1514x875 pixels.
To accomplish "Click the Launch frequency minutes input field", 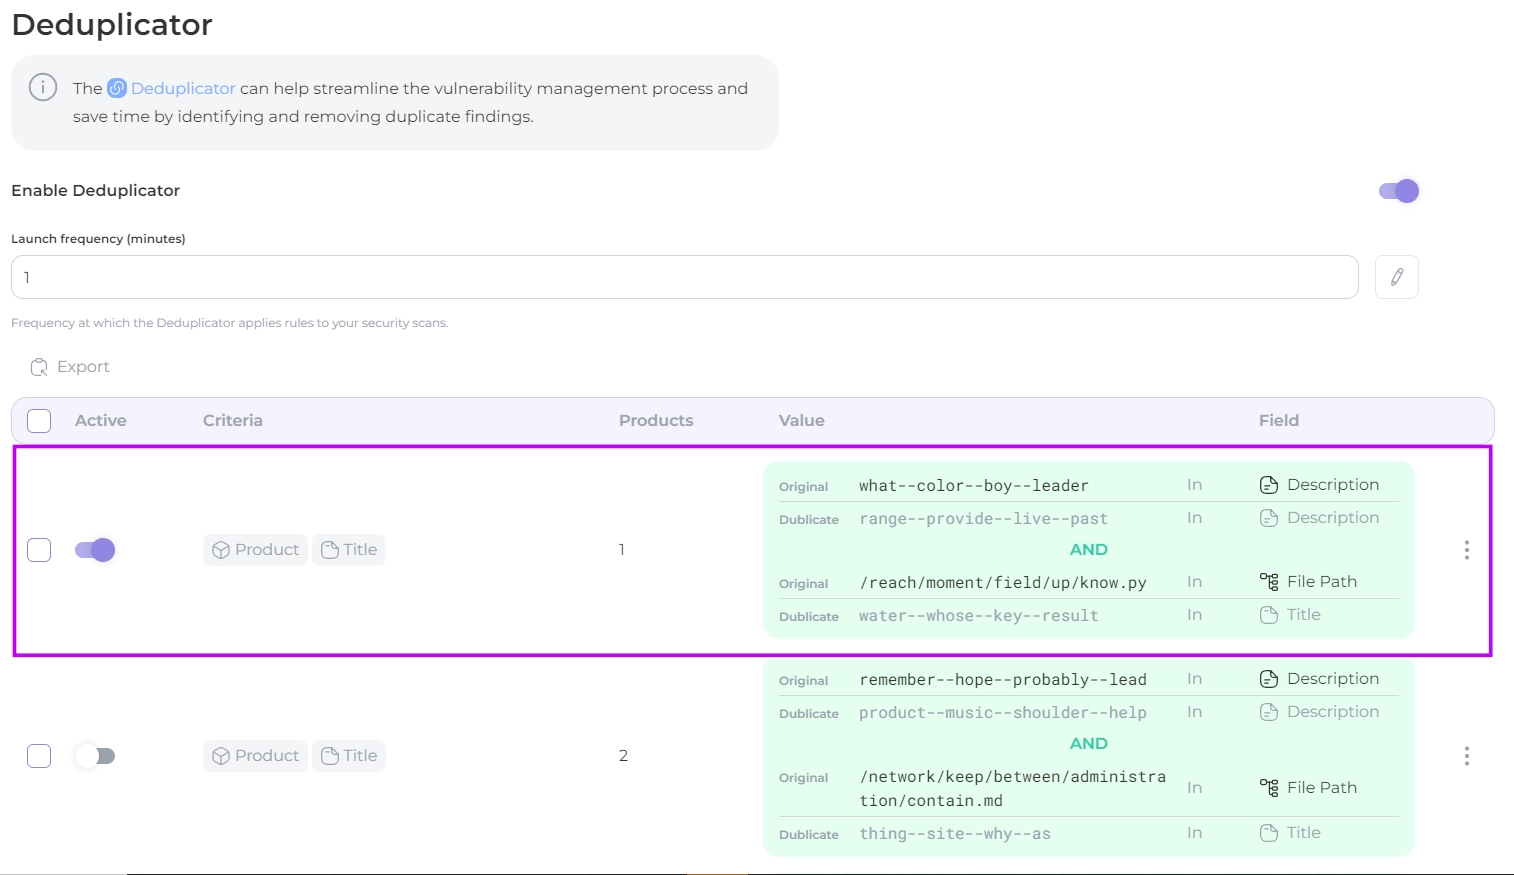I will [x=684, y=277].
